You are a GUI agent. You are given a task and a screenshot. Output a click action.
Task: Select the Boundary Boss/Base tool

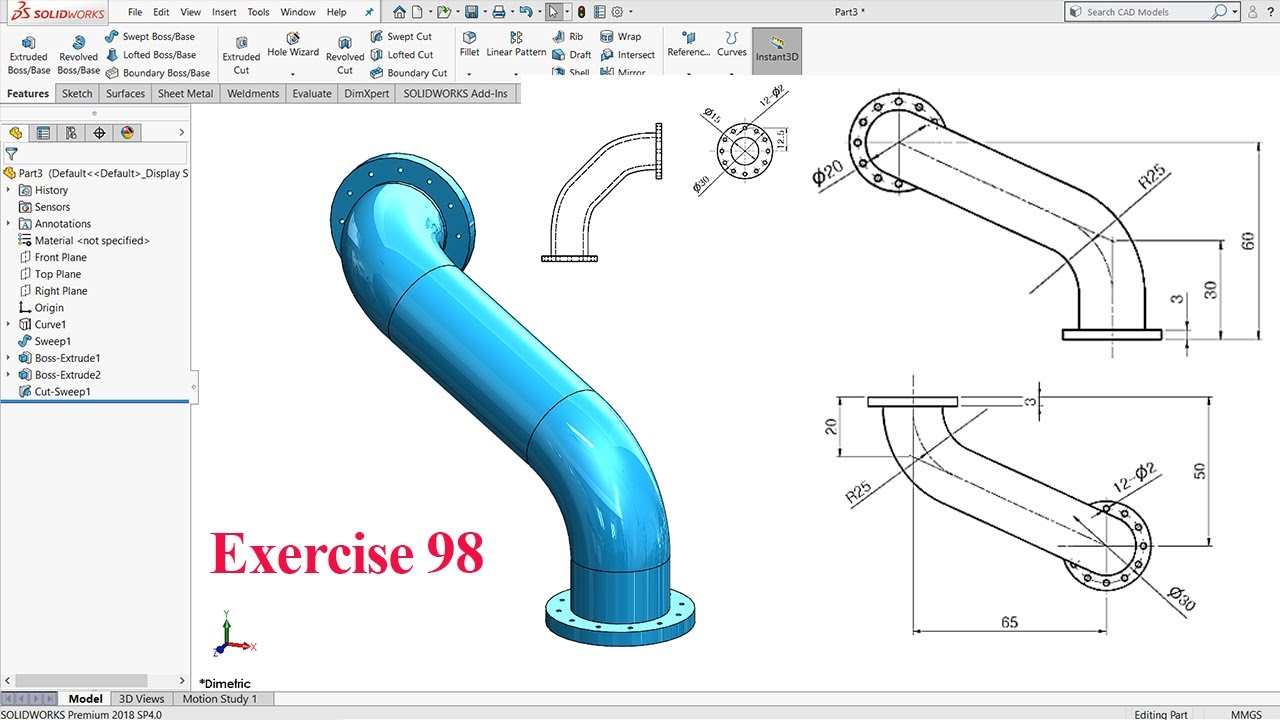point(157,73)
